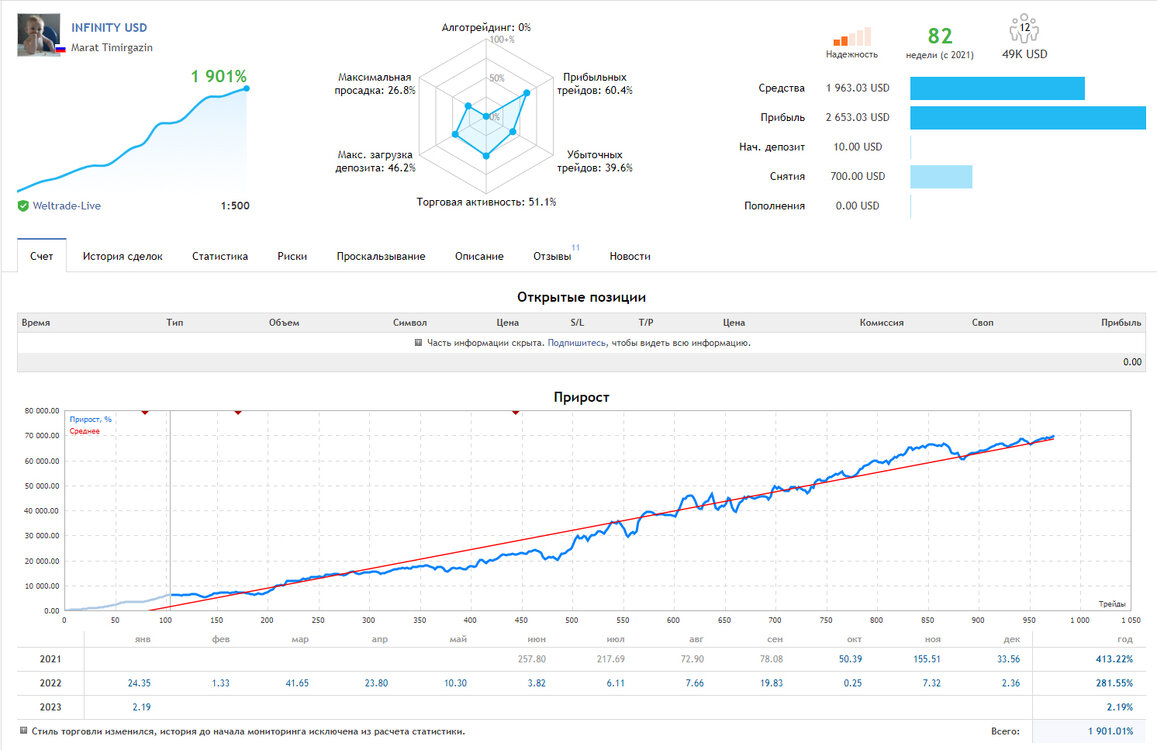The width and height of the screenshot is (1157, 750).
Task: Click the small growth chart thumbnail
Action: (x=133, y=139)
